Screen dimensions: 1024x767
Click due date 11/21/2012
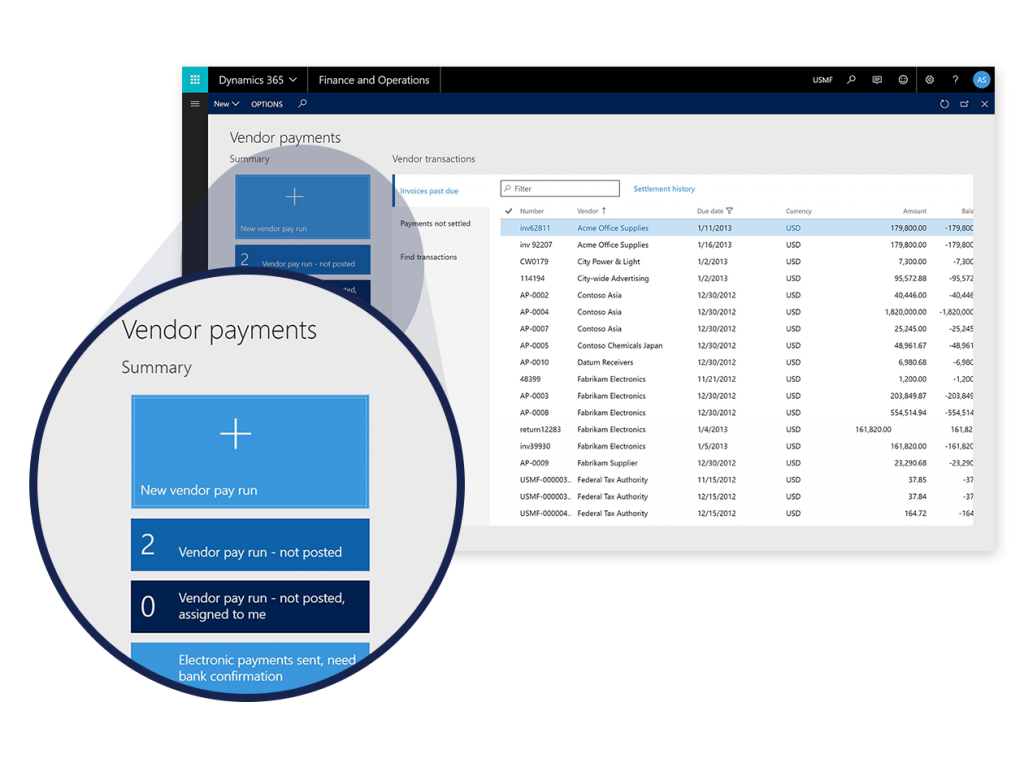click(716, 379)
